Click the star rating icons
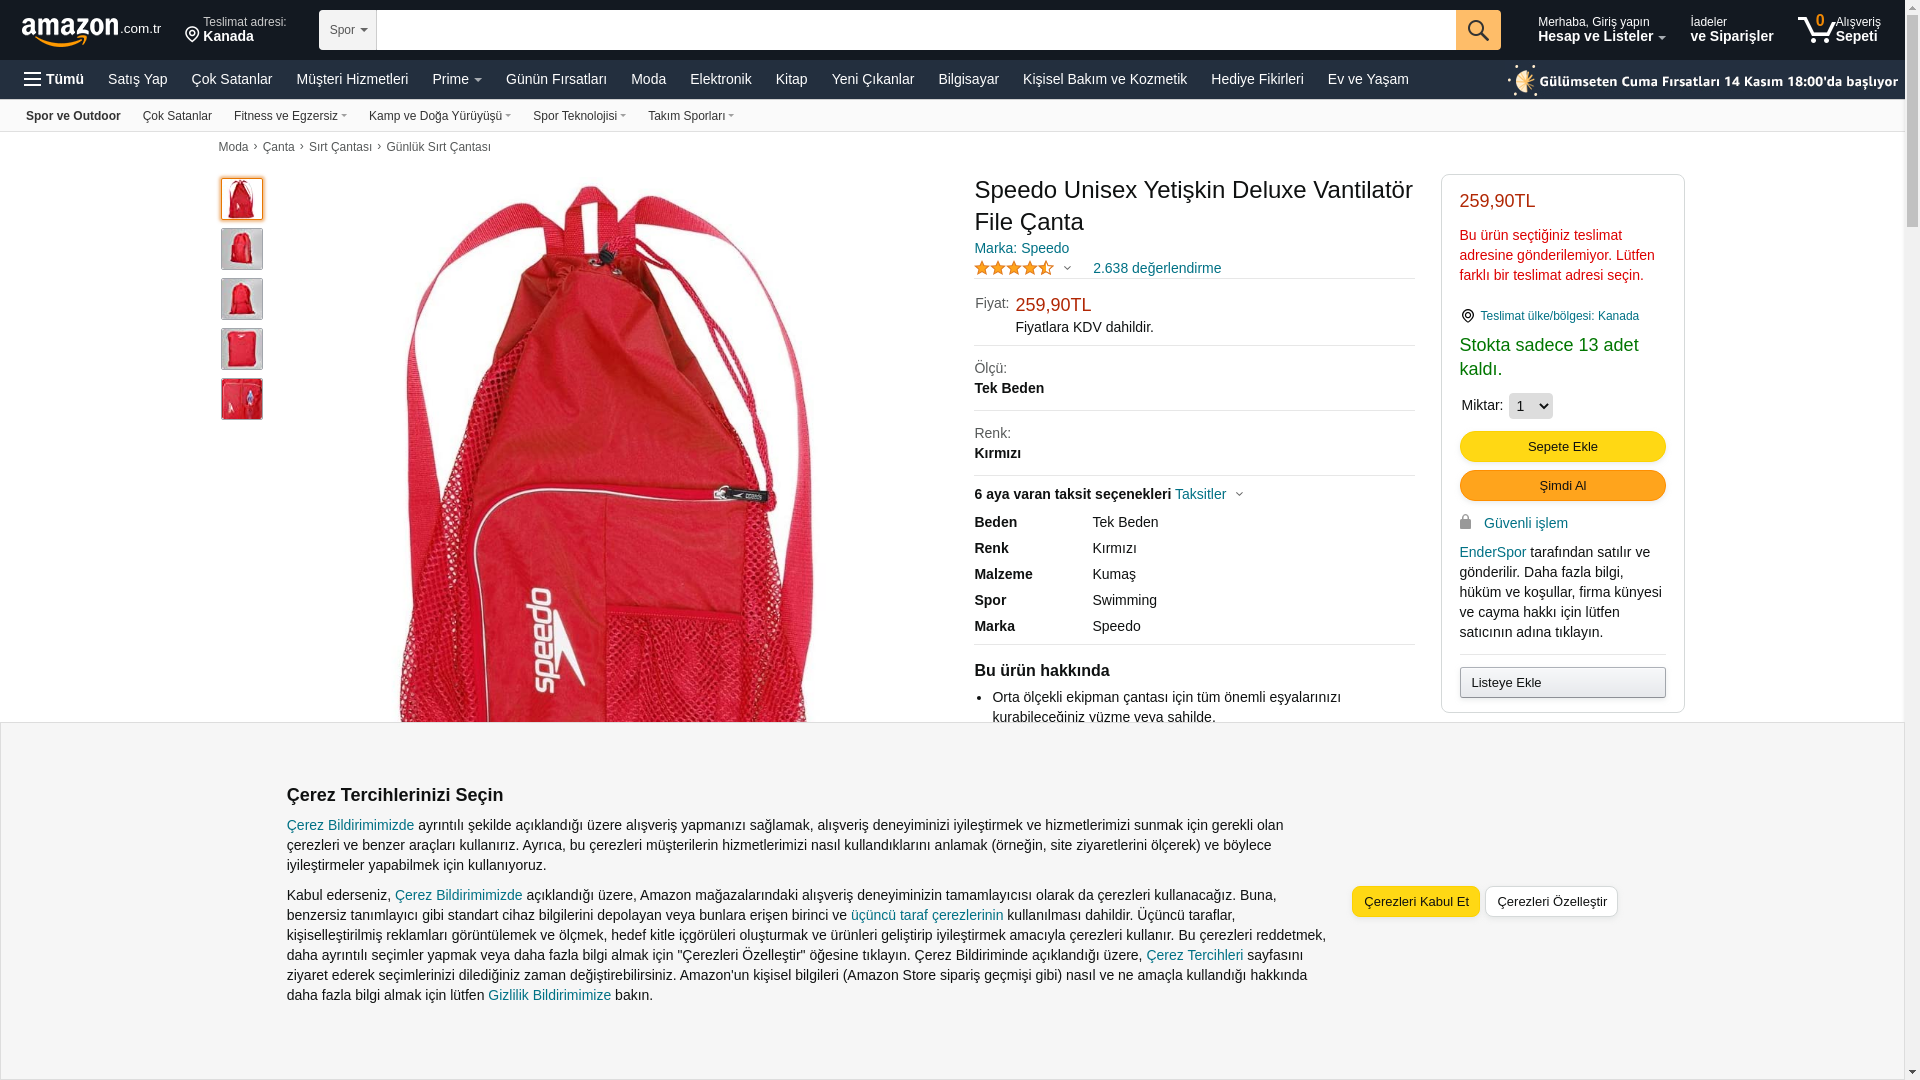1920x1080 pixels. coord(1014,268)
